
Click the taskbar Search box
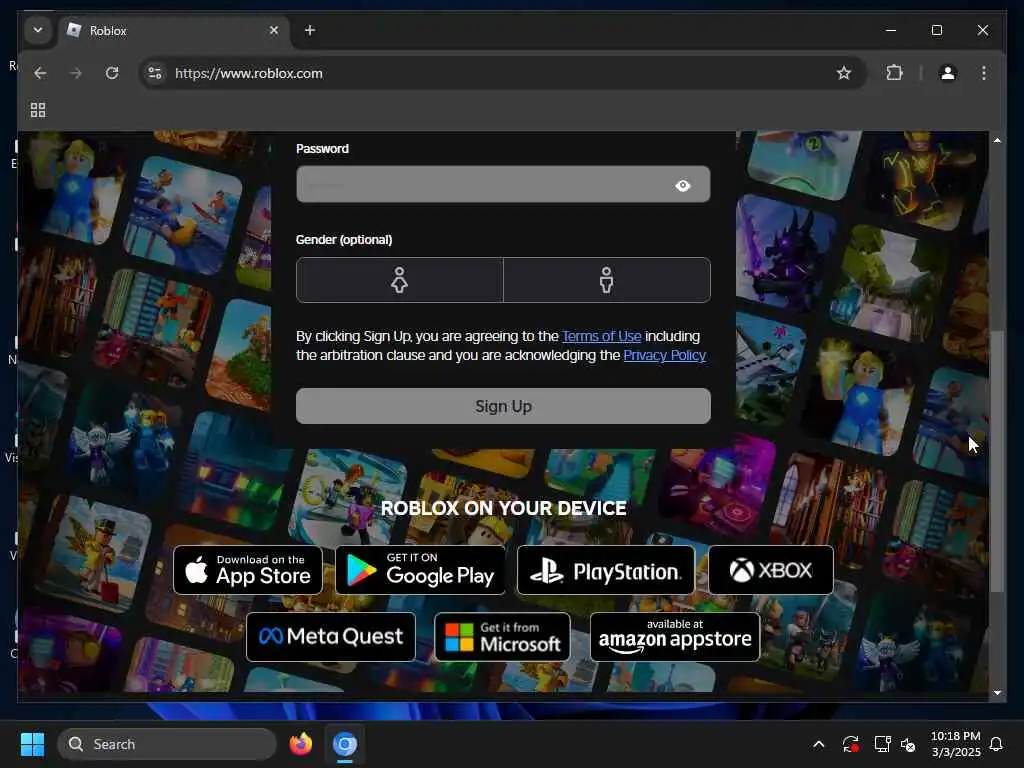(167, 744)
